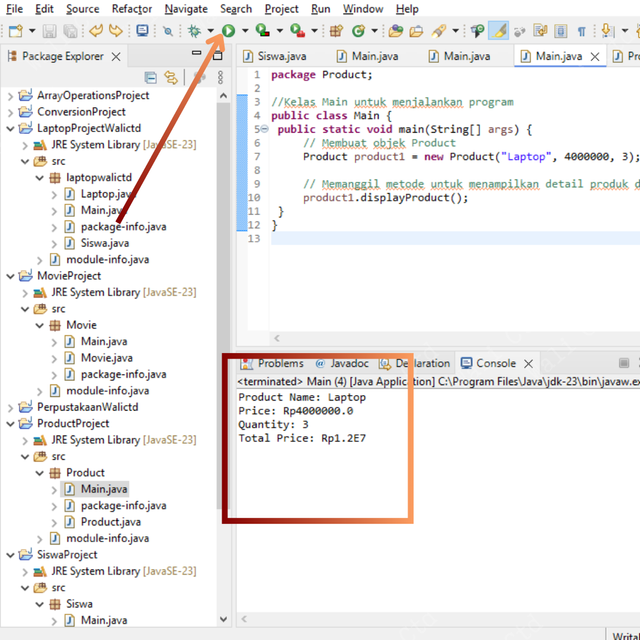Close the Console view tab
The image size is (640, 640).
[528, 364]
